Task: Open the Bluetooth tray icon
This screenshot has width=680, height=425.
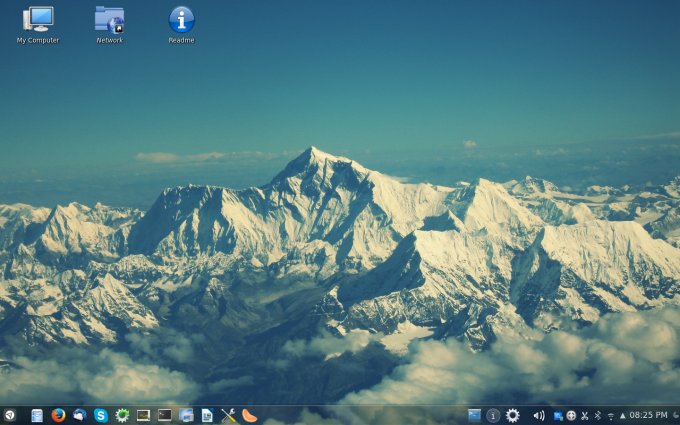Action: tap(598, 415)
